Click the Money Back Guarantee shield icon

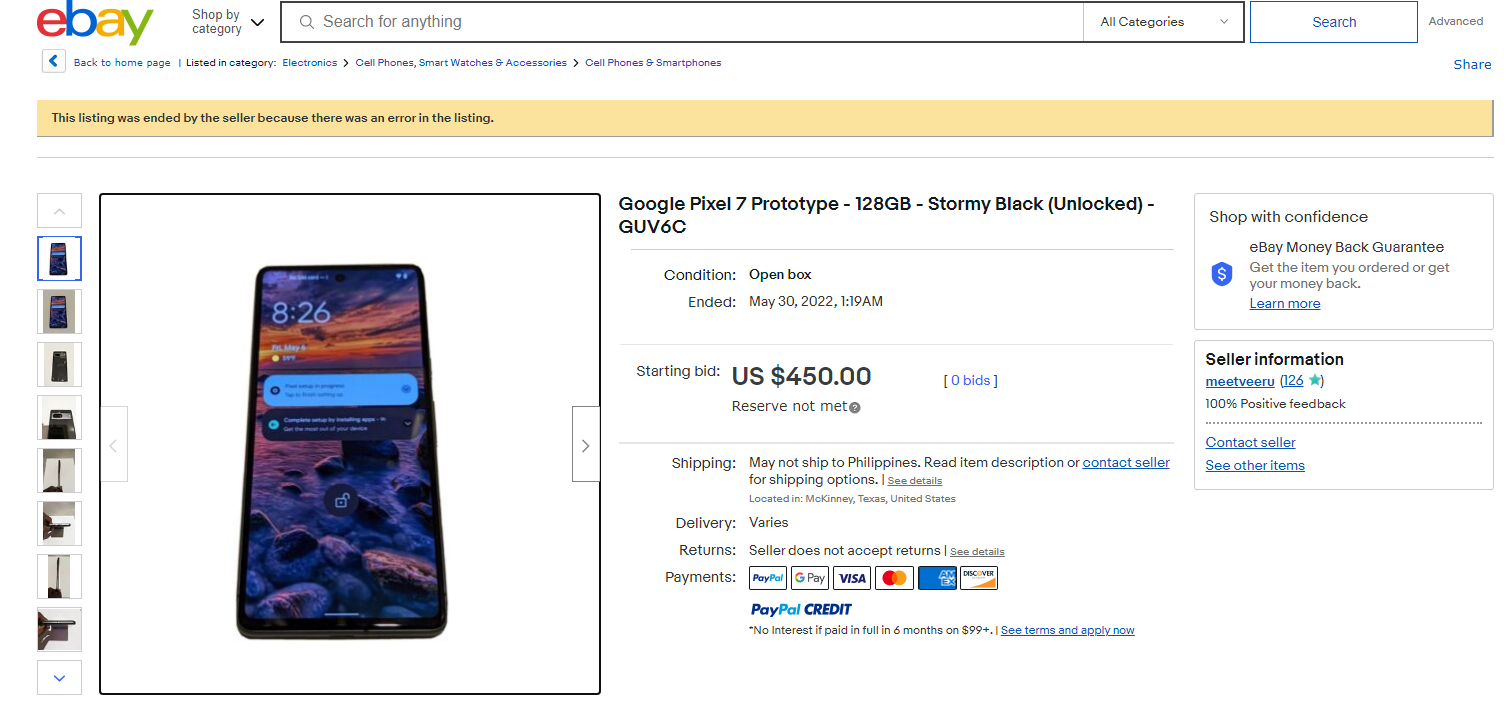1222,274
